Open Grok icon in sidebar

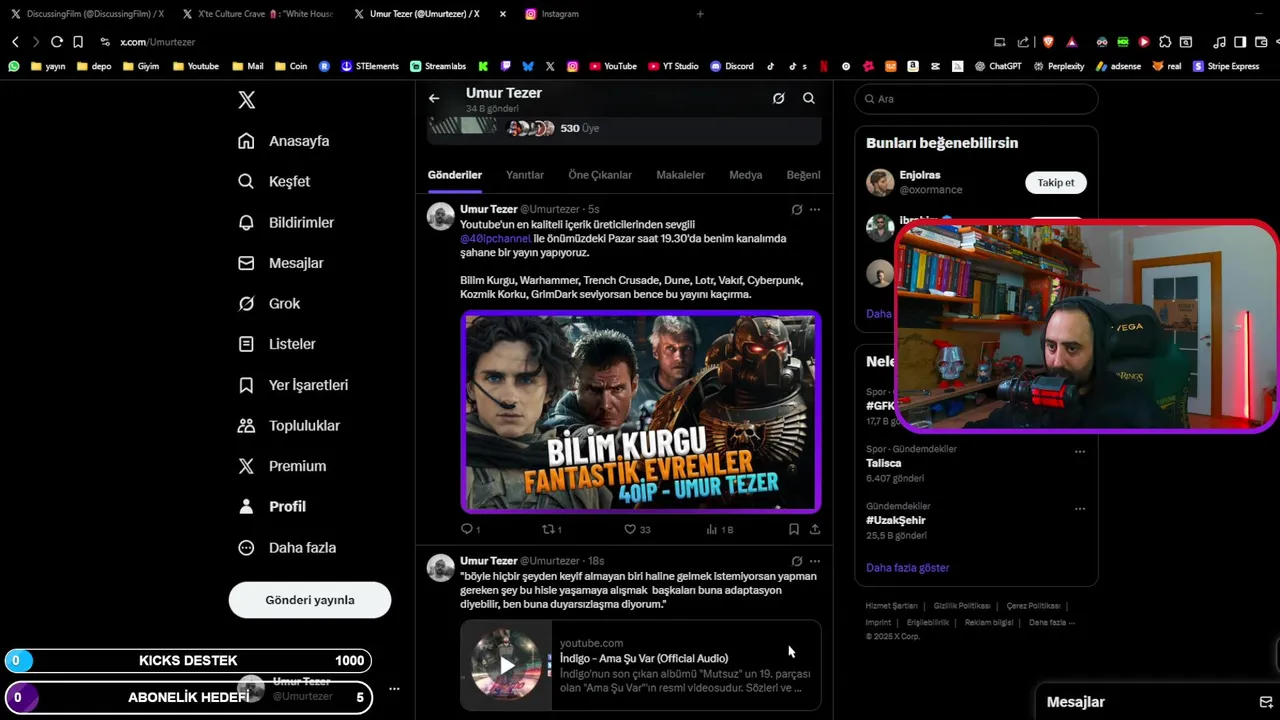tap(246, 303)
